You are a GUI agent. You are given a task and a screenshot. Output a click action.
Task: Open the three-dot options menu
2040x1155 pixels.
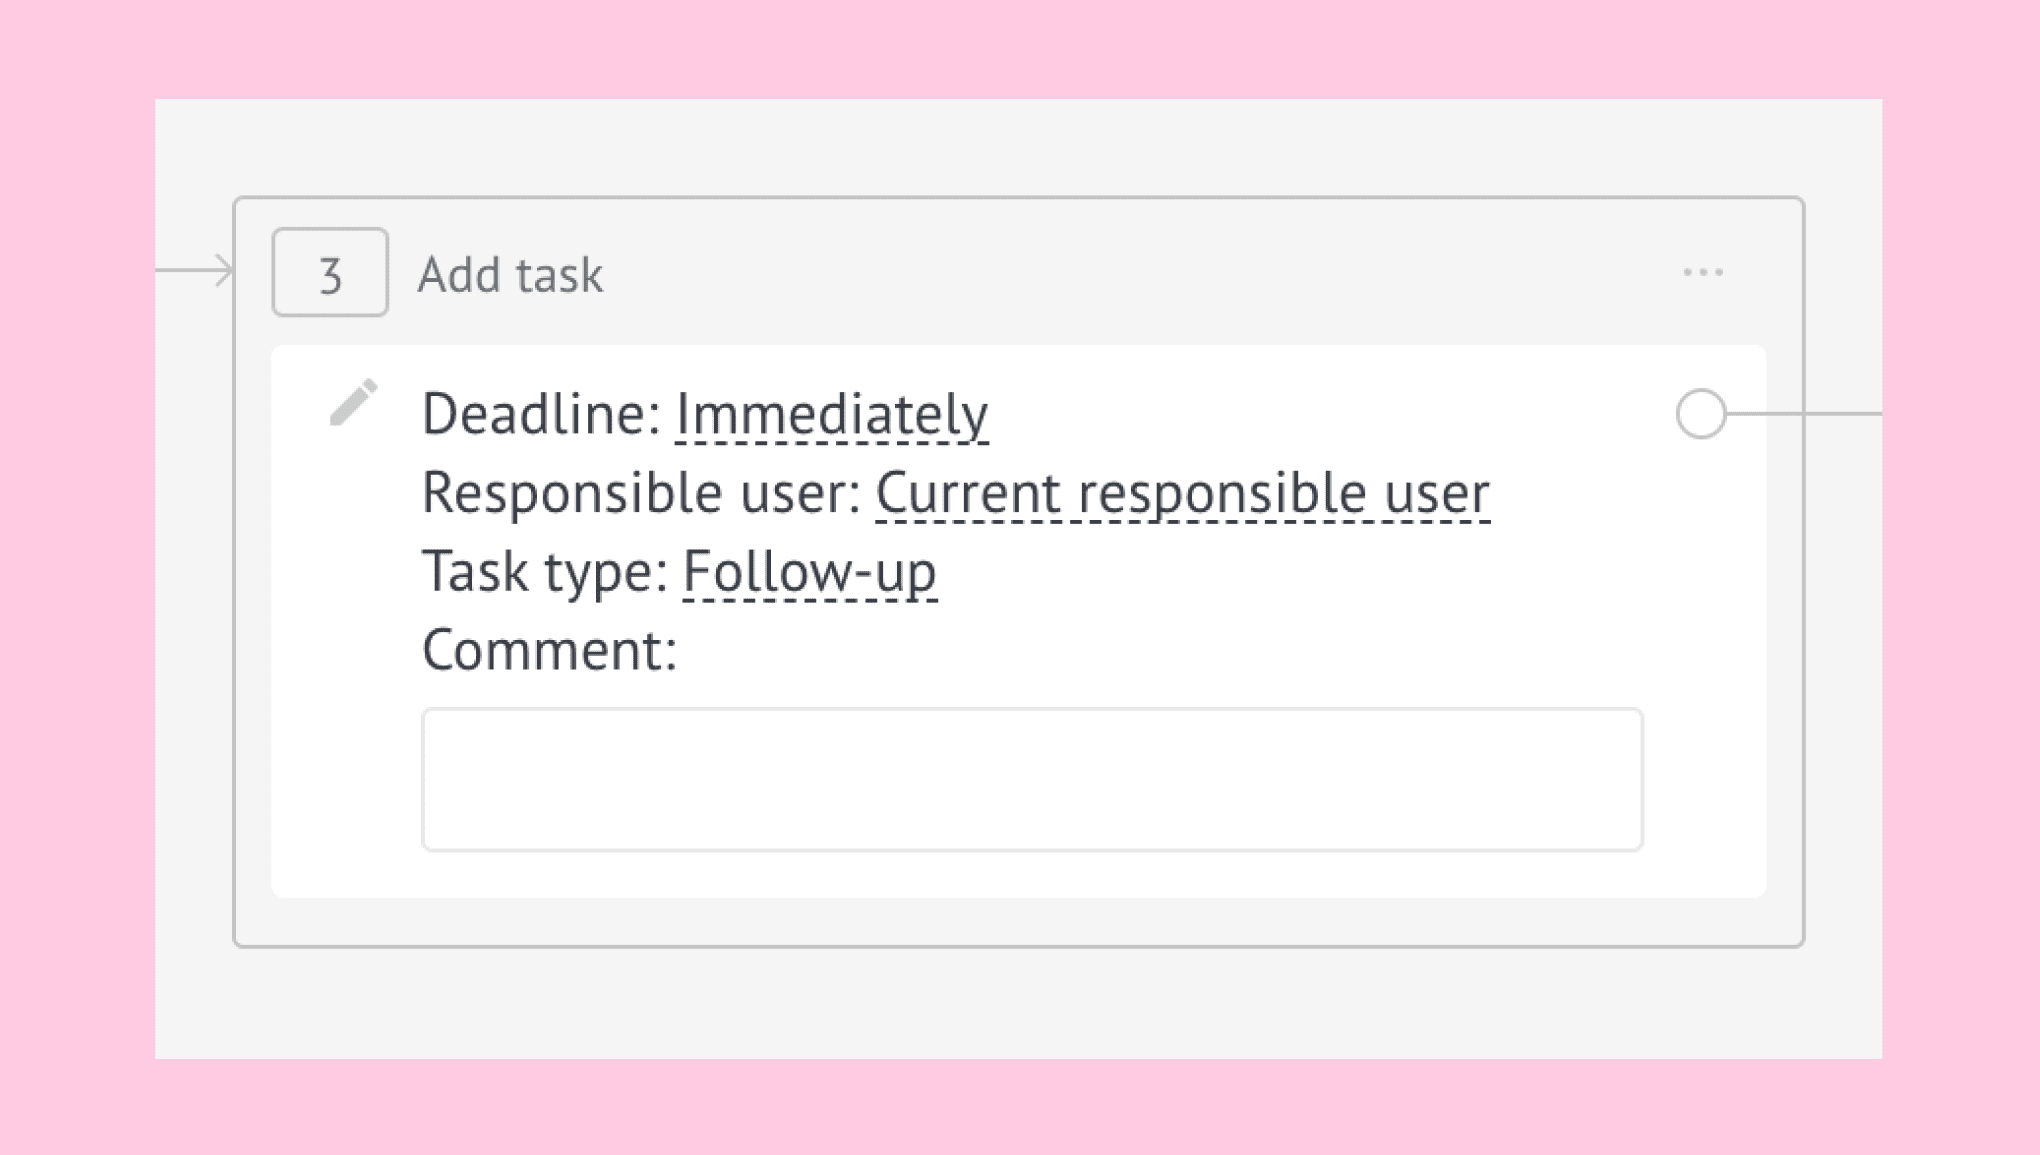coord(1702,272)
